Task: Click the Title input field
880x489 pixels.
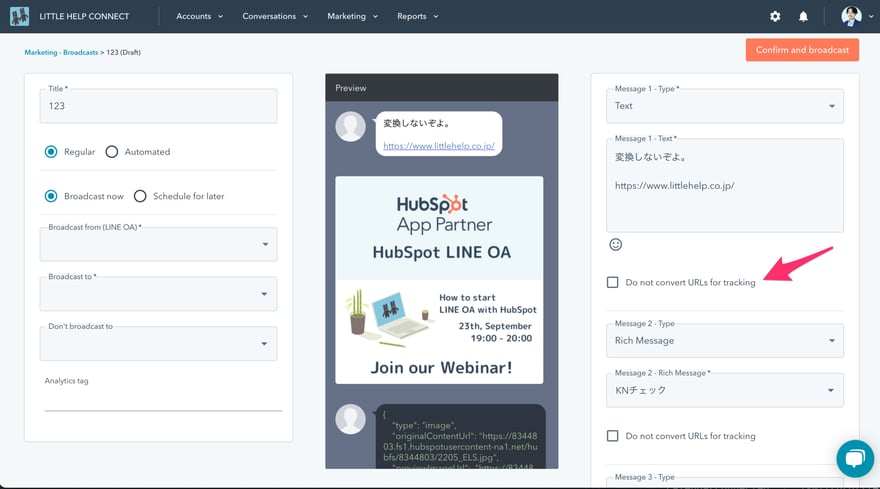Action: (160, 106)
